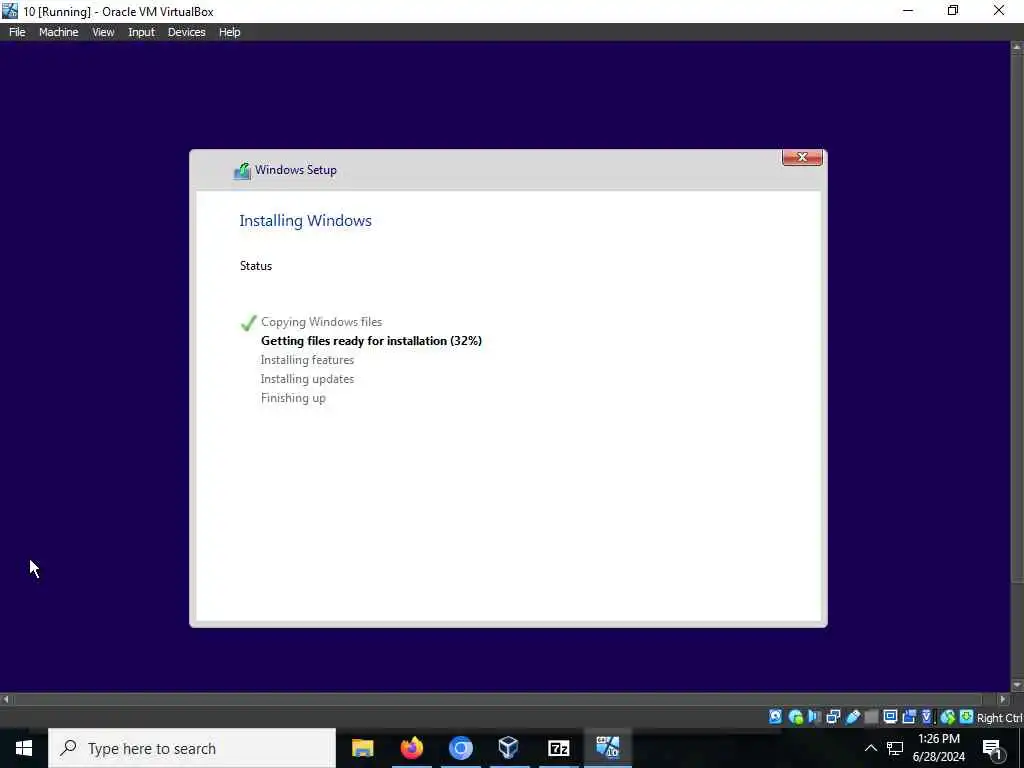Click the recording status icon
The width and height of the screenshot is (1024, 768).
pos(909,717)
